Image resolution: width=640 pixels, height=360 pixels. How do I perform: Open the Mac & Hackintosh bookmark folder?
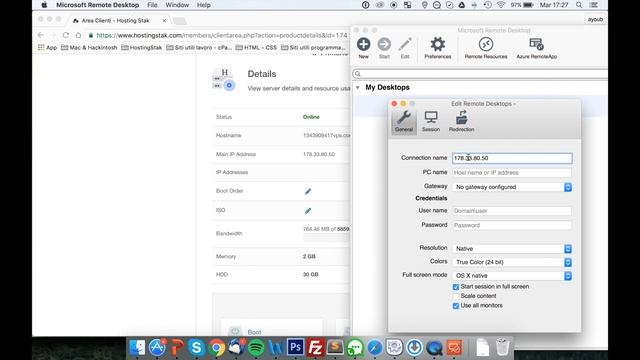89,47
